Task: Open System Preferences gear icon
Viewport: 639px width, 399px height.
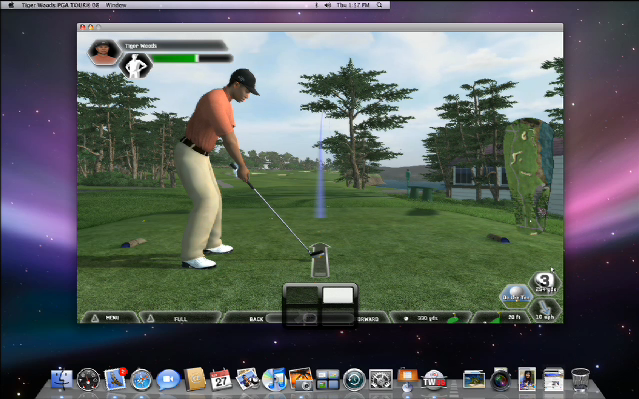Action: (x=381, y=379)
